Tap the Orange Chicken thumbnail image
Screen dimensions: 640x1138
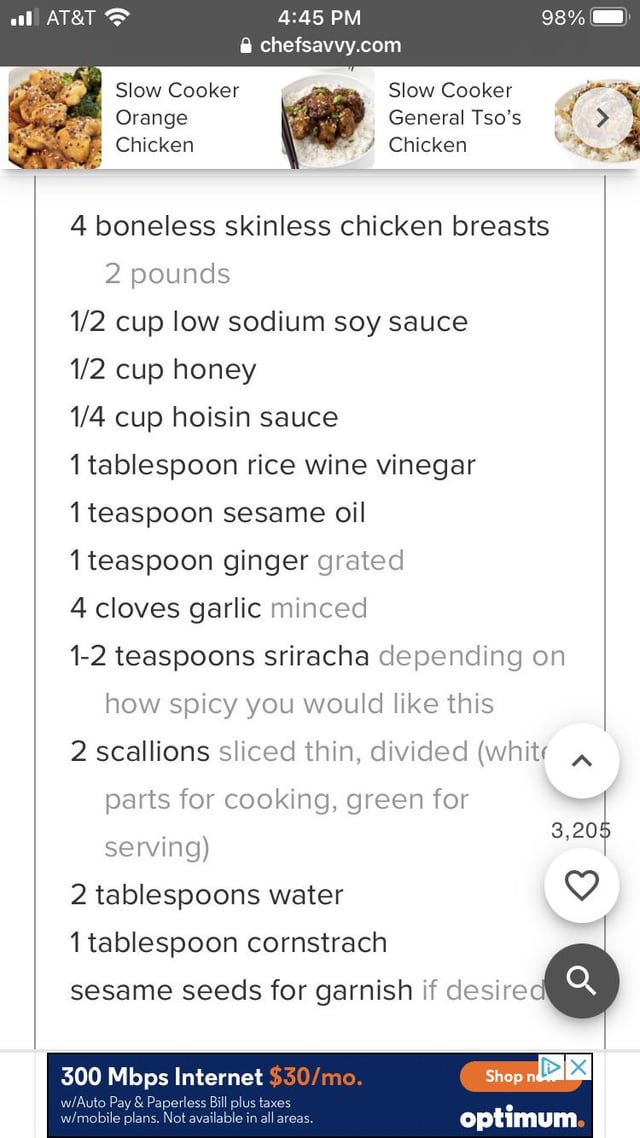(55, 117)
